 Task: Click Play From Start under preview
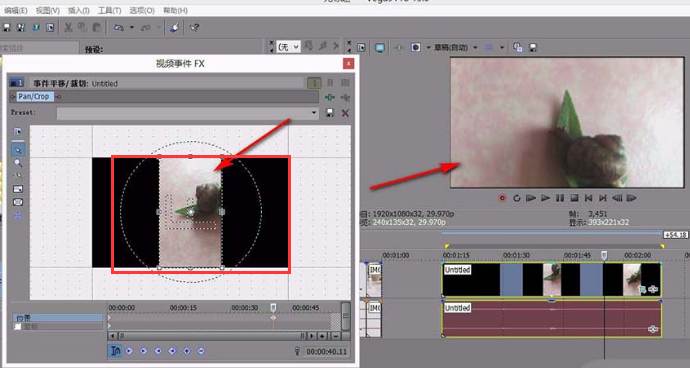tap(531, 198)
